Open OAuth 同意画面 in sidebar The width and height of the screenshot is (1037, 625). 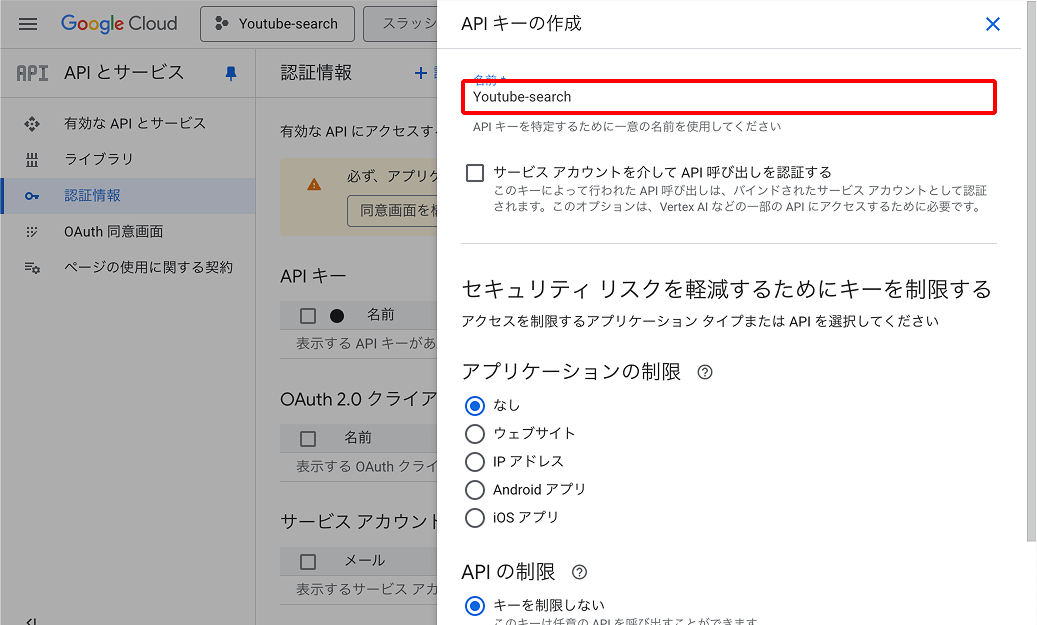[128, 231]
